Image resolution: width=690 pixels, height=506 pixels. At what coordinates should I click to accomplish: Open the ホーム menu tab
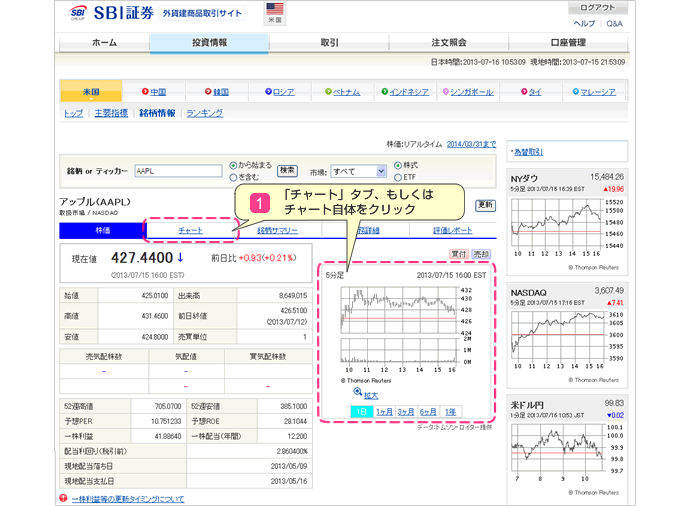(x=104, y=43)
